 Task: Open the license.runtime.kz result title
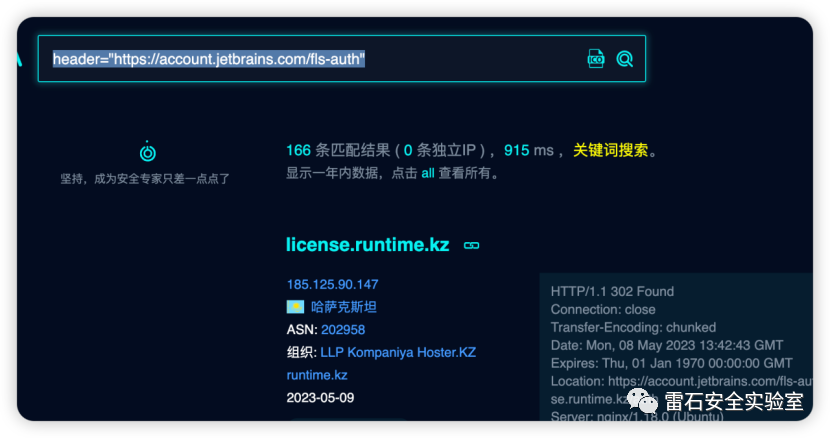(367, 244)
